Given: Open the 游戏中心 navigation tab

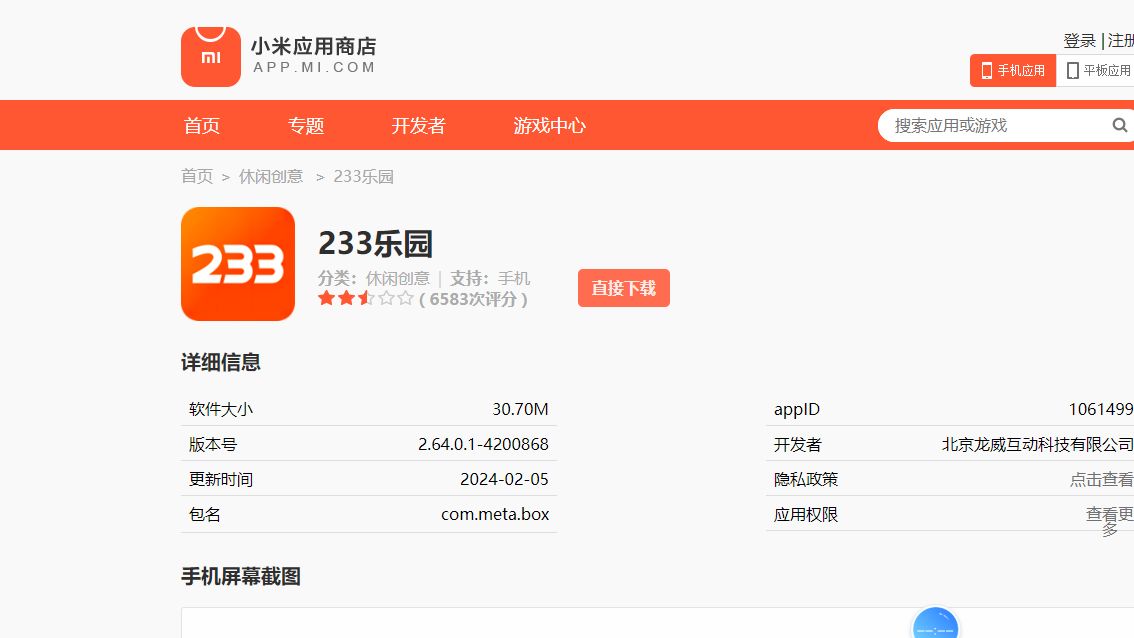Looking at the screenshot, I should pos(550,125).
